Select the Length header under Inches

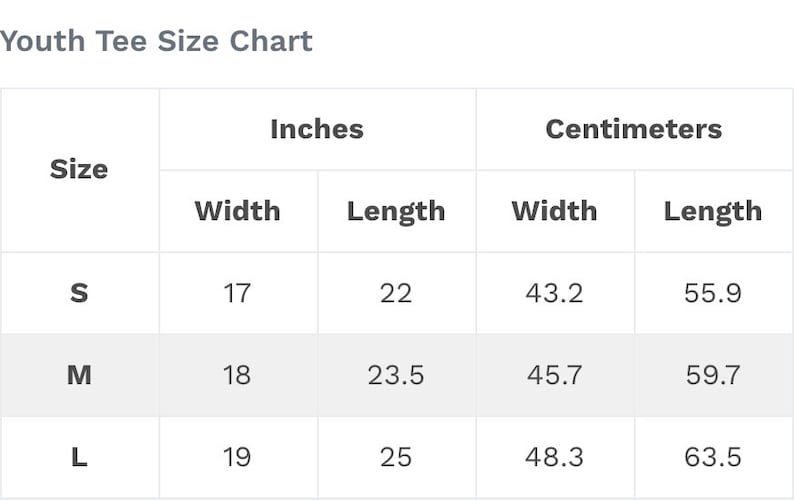click(396, 212)
